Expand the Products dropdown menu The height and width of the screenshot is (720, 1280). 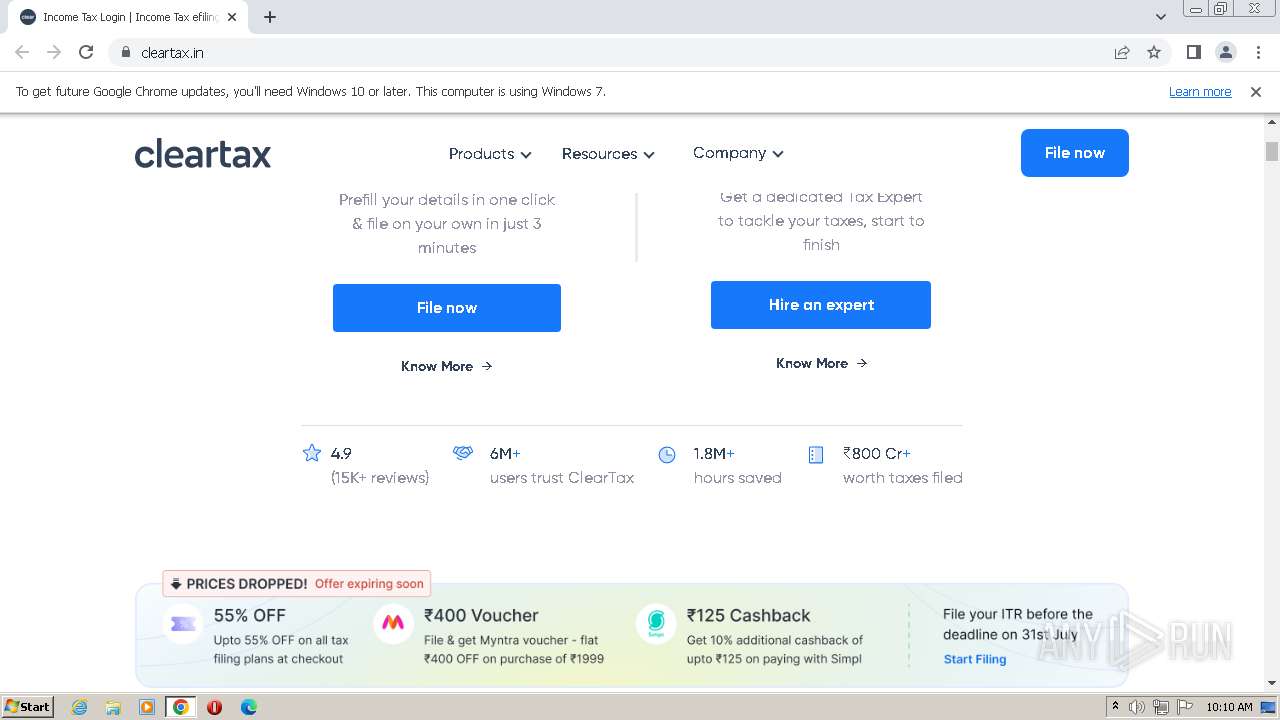coord(490,154)
